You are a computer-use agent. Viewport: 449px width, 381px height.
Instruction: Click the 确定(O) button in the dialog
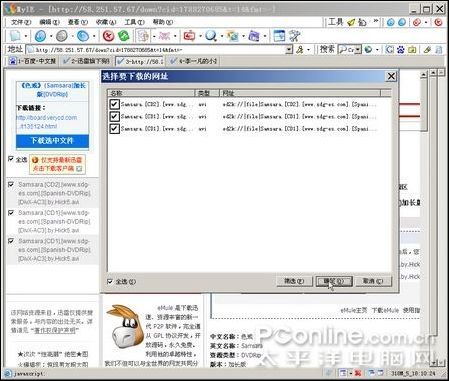click(x=334, y=281)
